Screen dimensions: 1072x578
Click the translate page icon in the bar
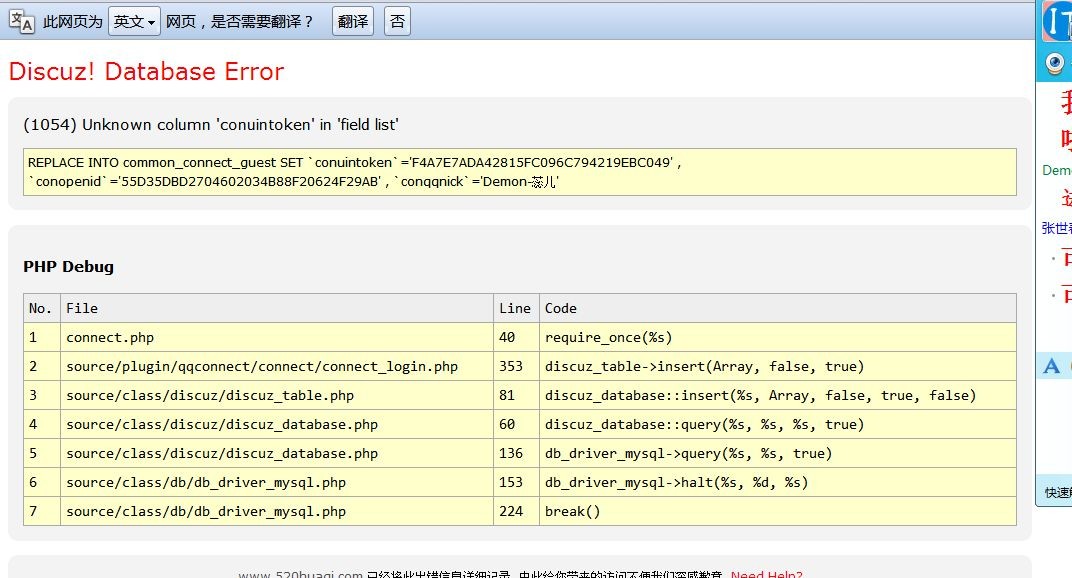point(22,21)
